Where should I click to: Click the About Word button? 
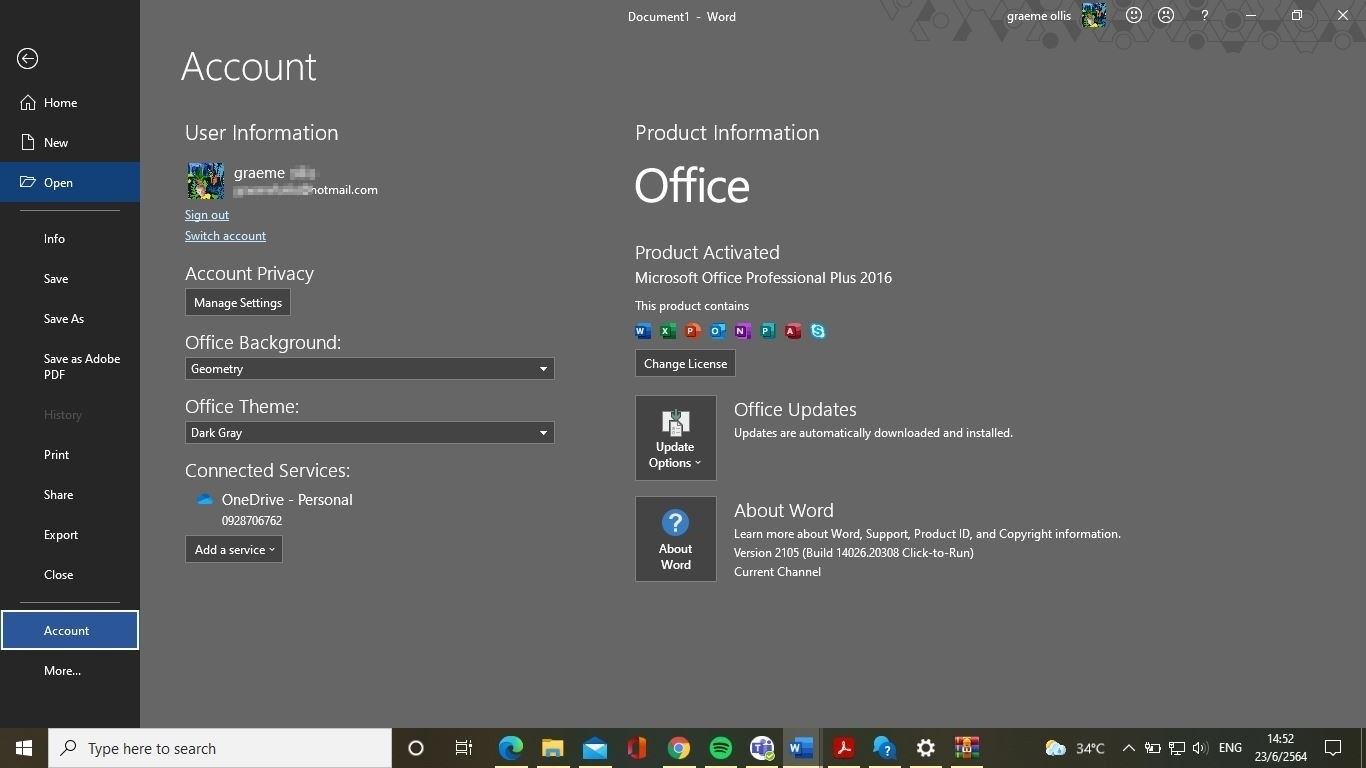[676, 539]
